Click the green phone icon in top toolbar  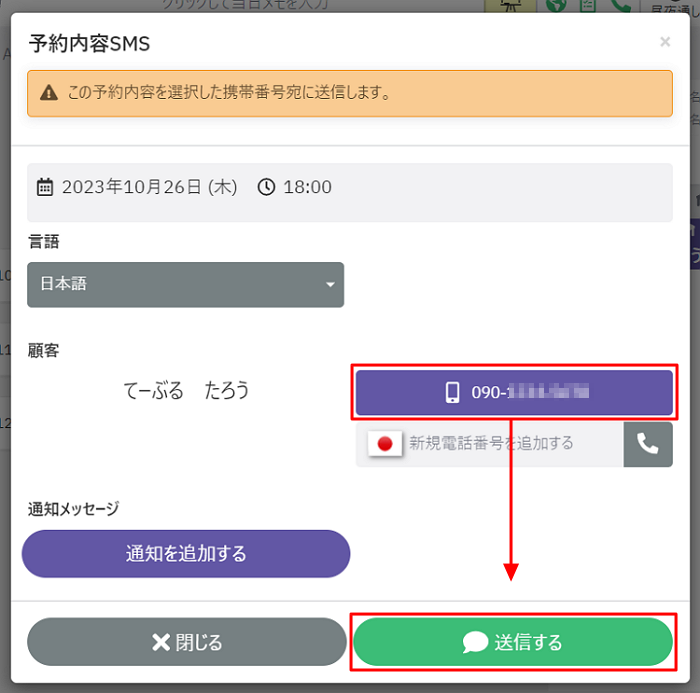tap(620, 5)
